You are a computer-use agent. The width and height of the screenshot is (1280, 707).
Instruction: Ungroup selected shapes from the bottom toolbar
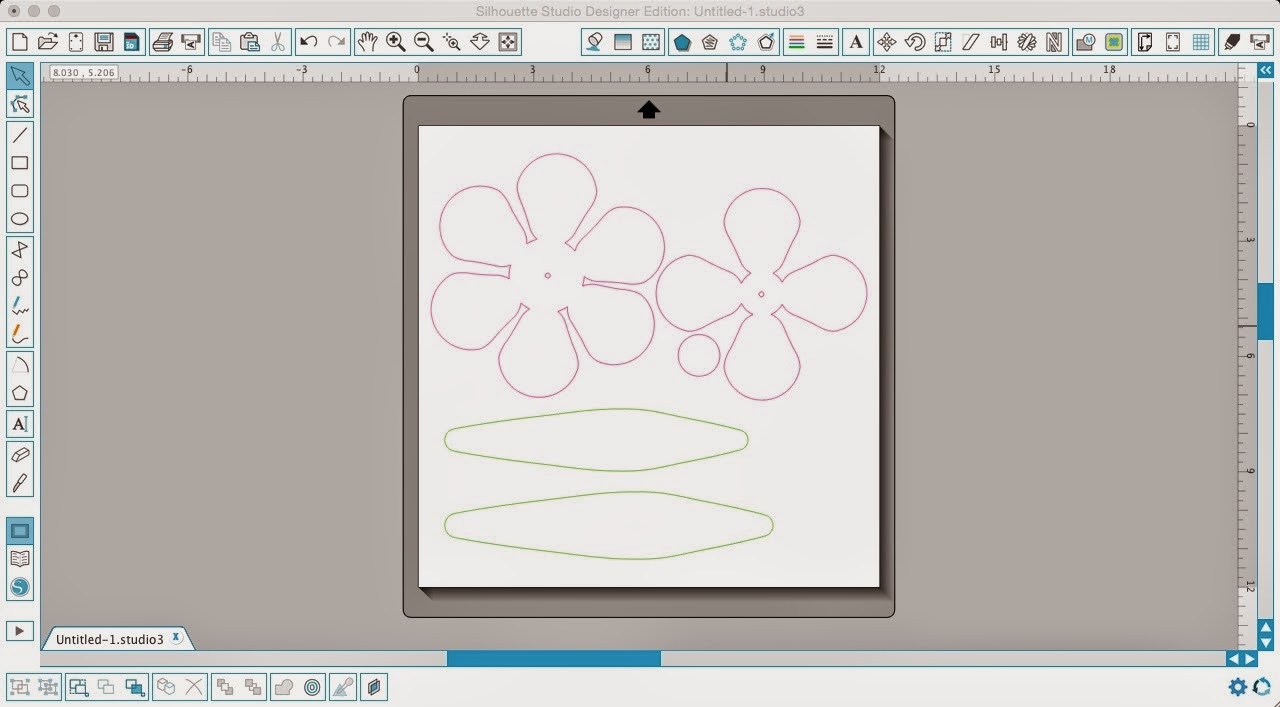point(47,687)
